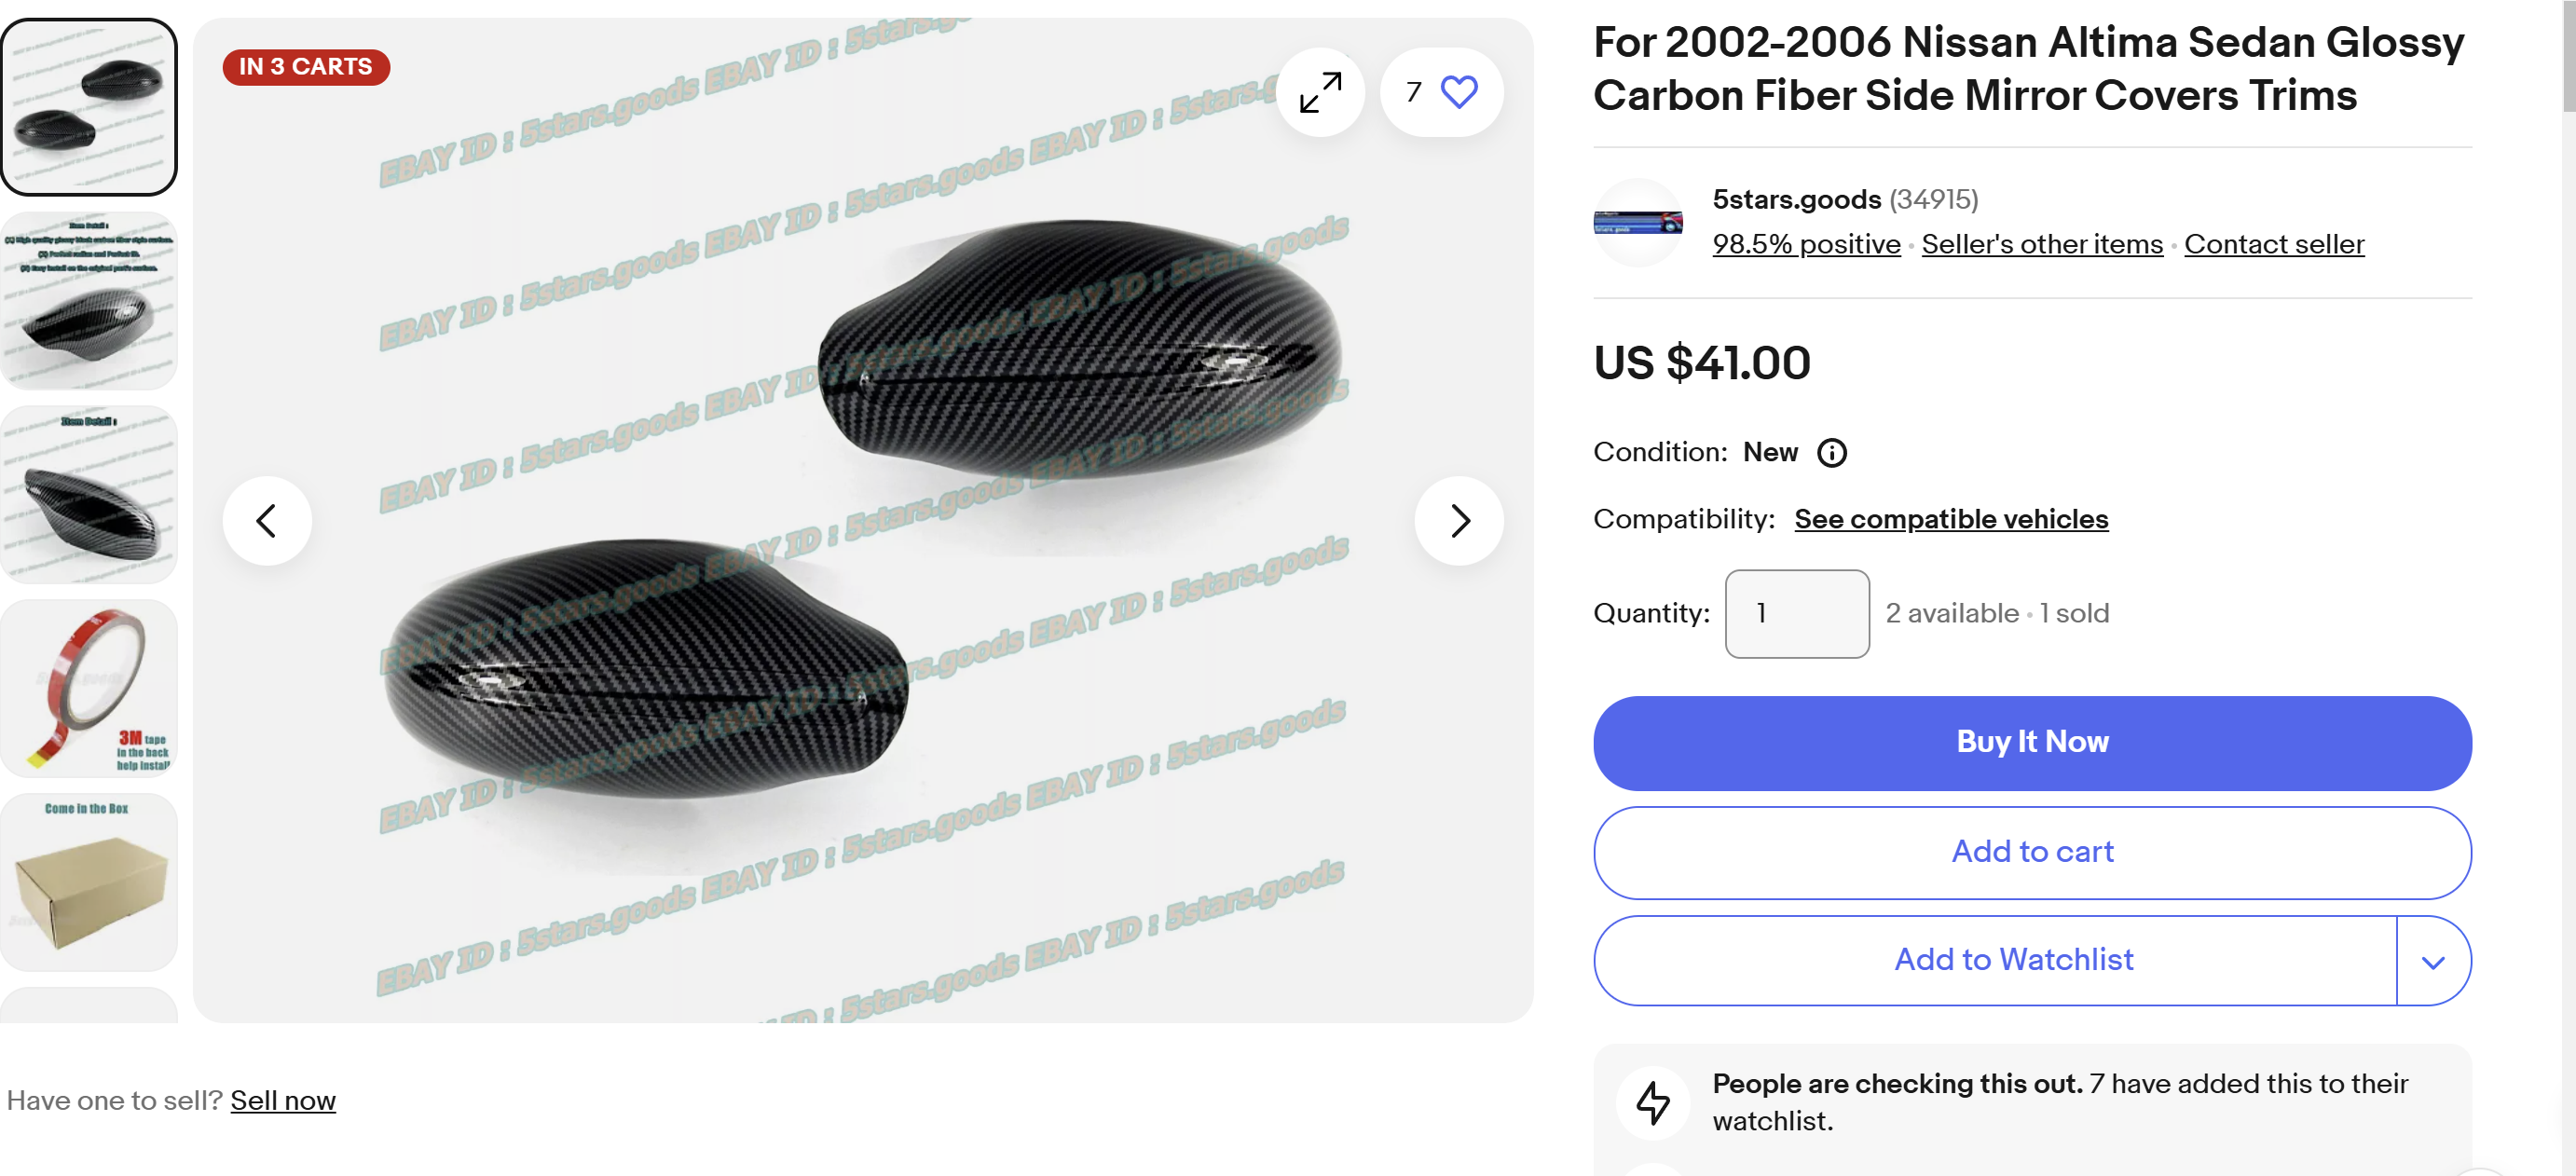Open the condition info icon
Viewport: 2576px width, 1176px height.
[1831, 453]
